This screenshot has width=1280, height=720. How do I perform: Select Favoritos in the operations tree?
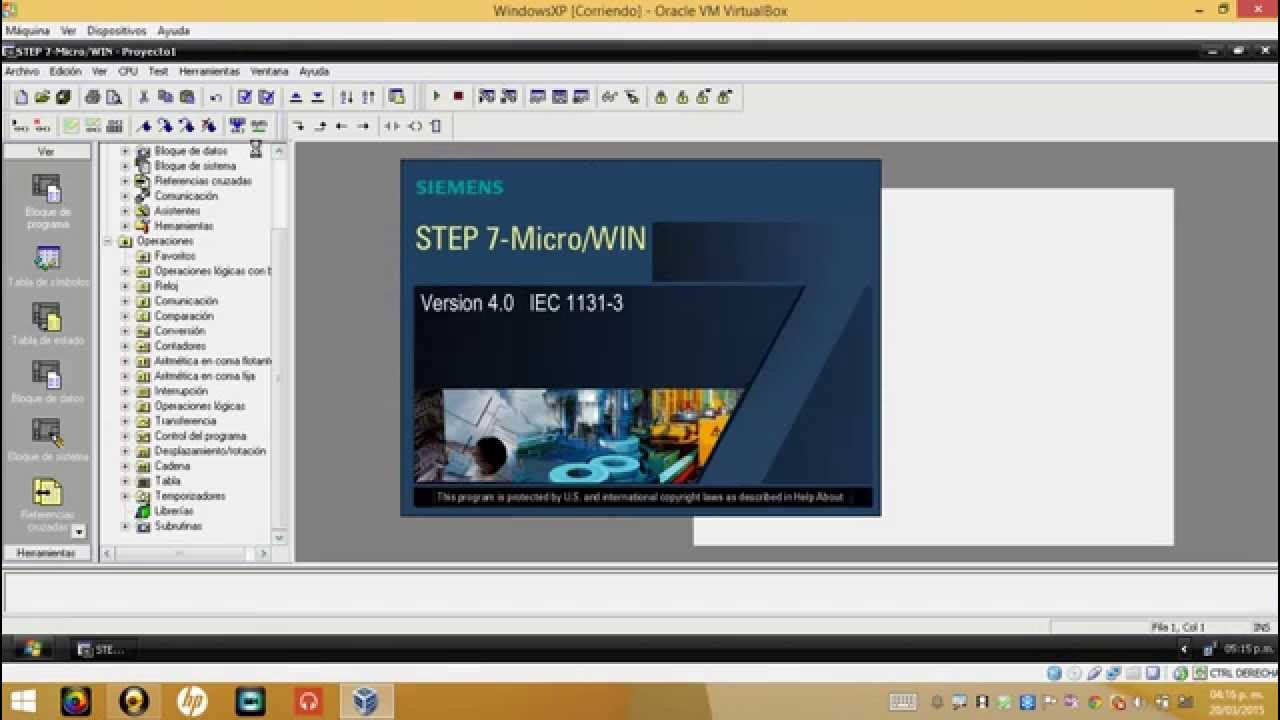click(x=175, y=256)
